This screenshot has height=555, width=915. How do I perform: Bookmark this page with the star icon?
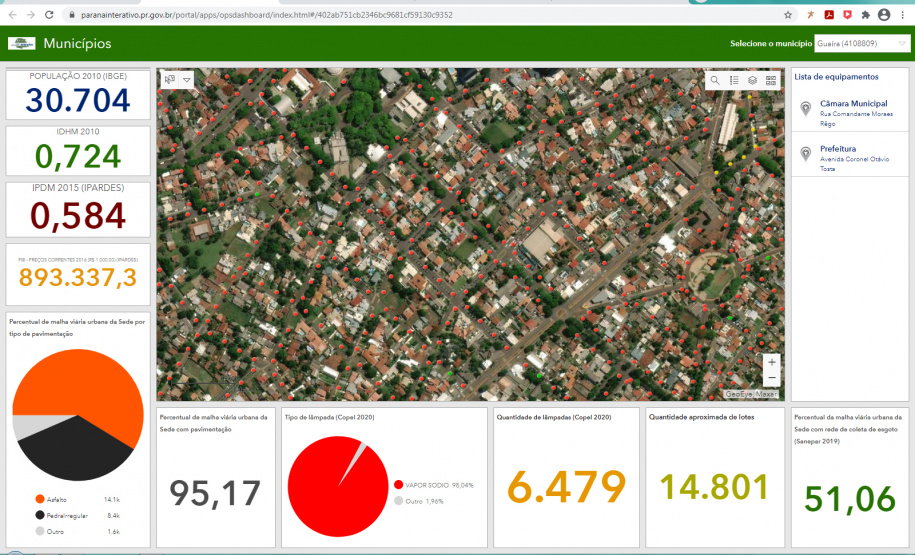pos(788,15)
